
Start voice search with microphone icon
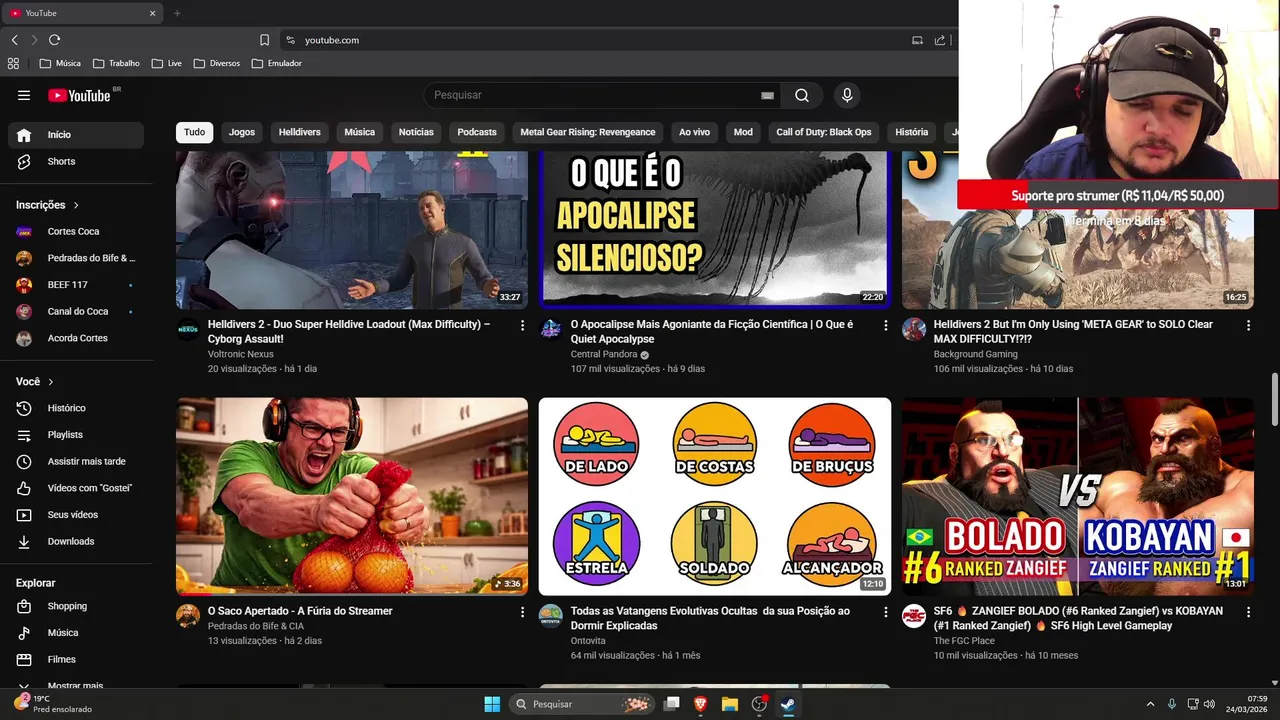pyautogui.click(x=847, y=95)
